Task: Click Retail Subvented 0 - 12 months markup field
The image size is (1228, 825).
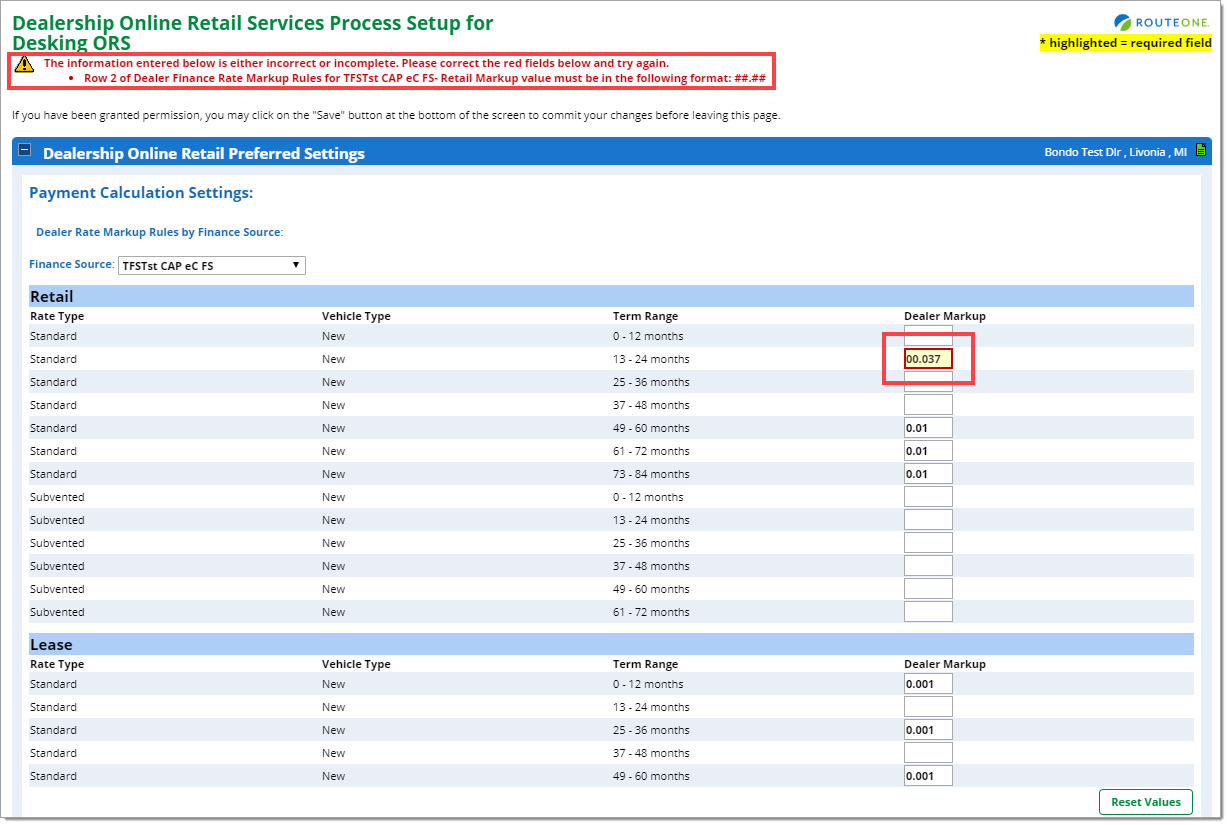Action: click(928, 497)
